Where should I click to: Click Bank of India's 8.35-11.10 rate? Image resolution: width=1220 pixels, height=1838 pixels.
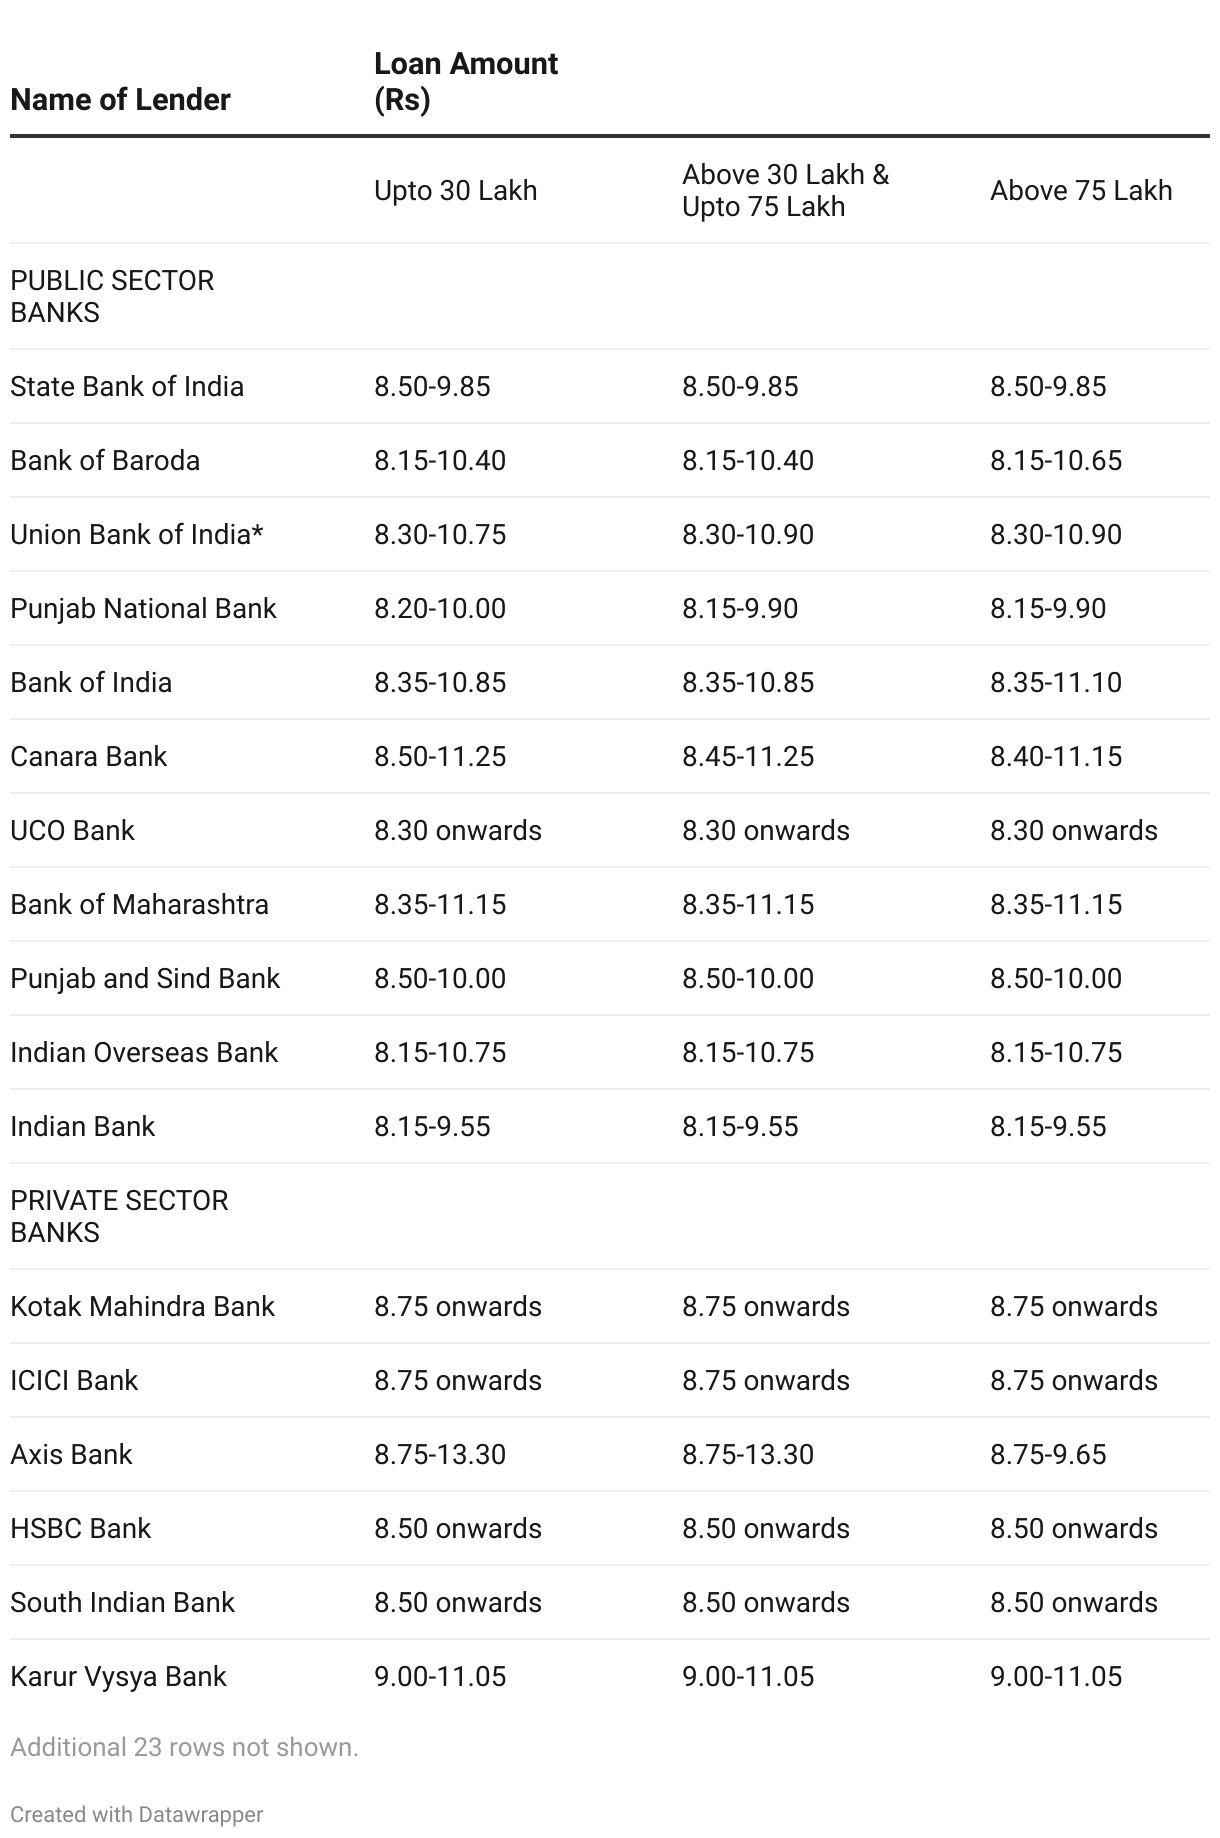pos(1056,683)
